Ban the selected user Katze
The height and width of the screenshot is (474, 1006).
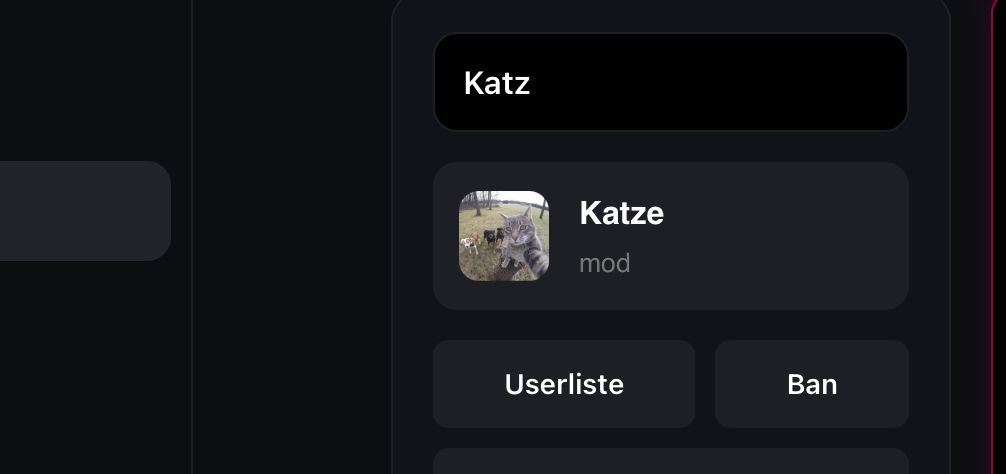tap(811, 384)
